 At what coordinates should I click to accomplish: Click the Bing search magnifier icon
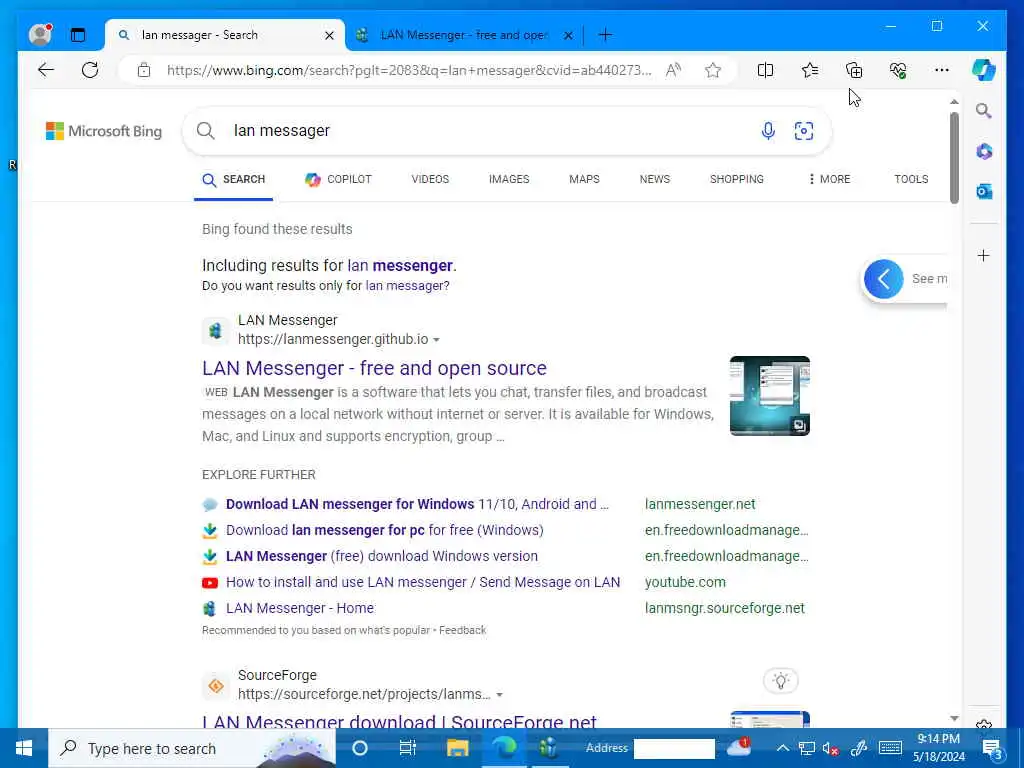coord(206,131)
